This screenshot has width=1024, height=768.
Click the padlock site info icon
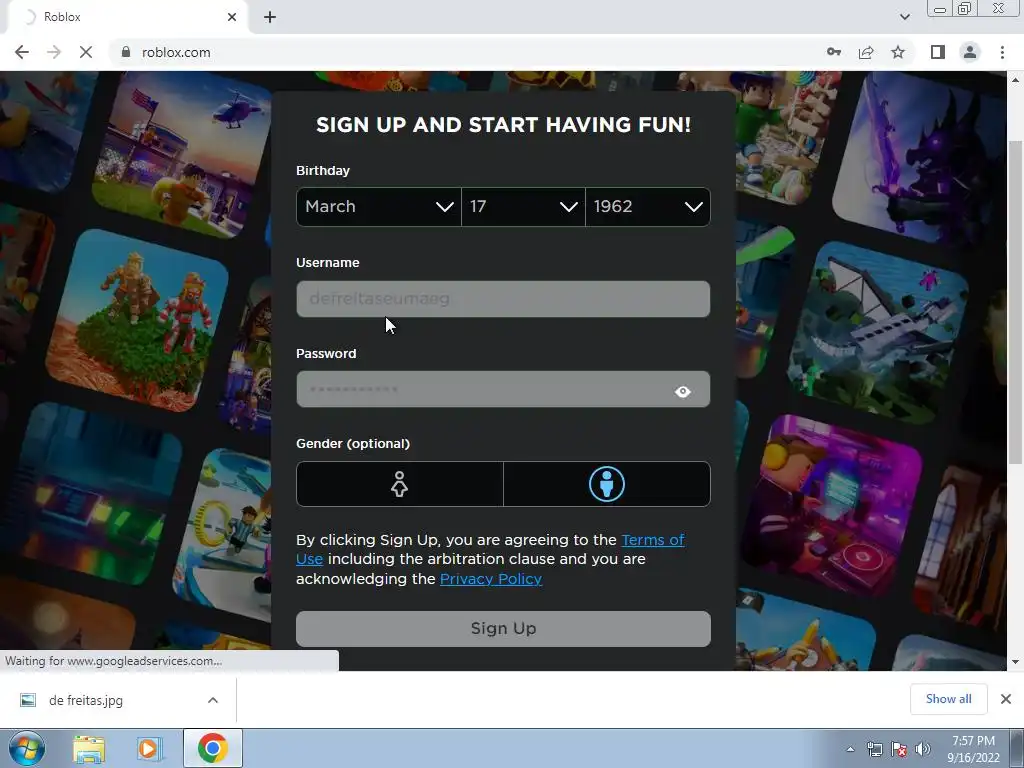pos(126,52)
